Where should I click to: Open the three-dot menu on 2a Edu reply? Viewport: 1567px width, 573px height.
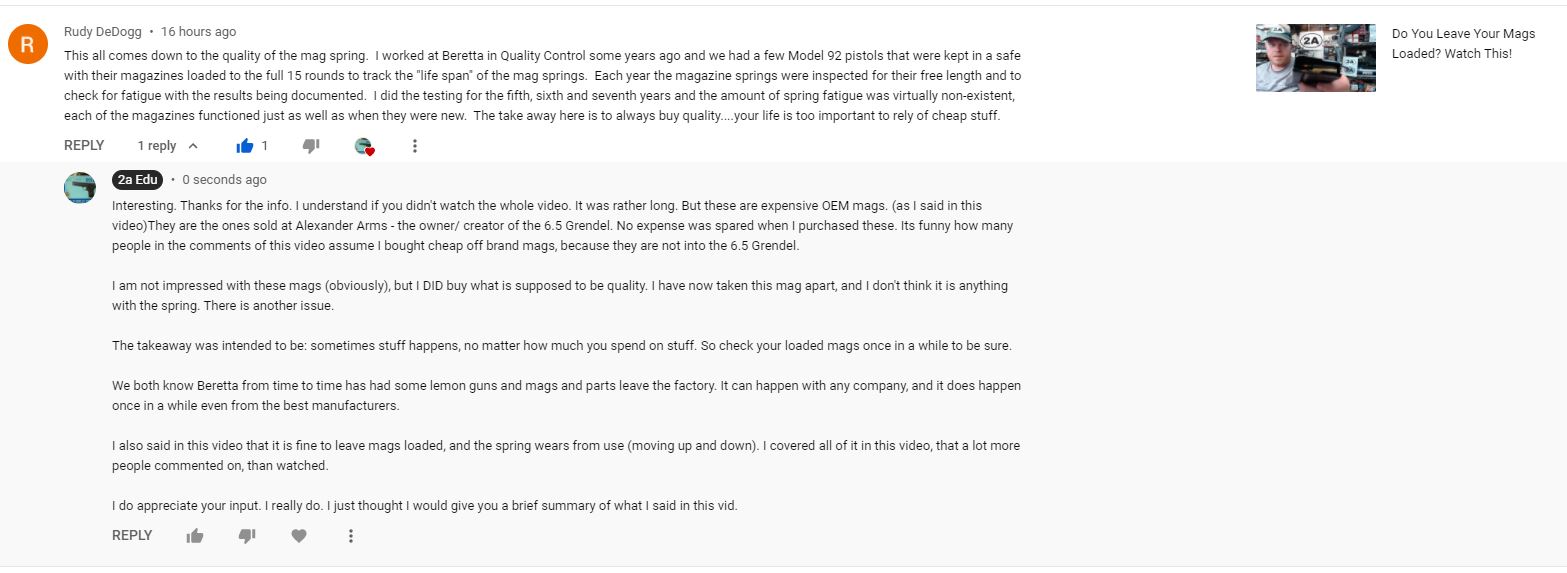351,536
